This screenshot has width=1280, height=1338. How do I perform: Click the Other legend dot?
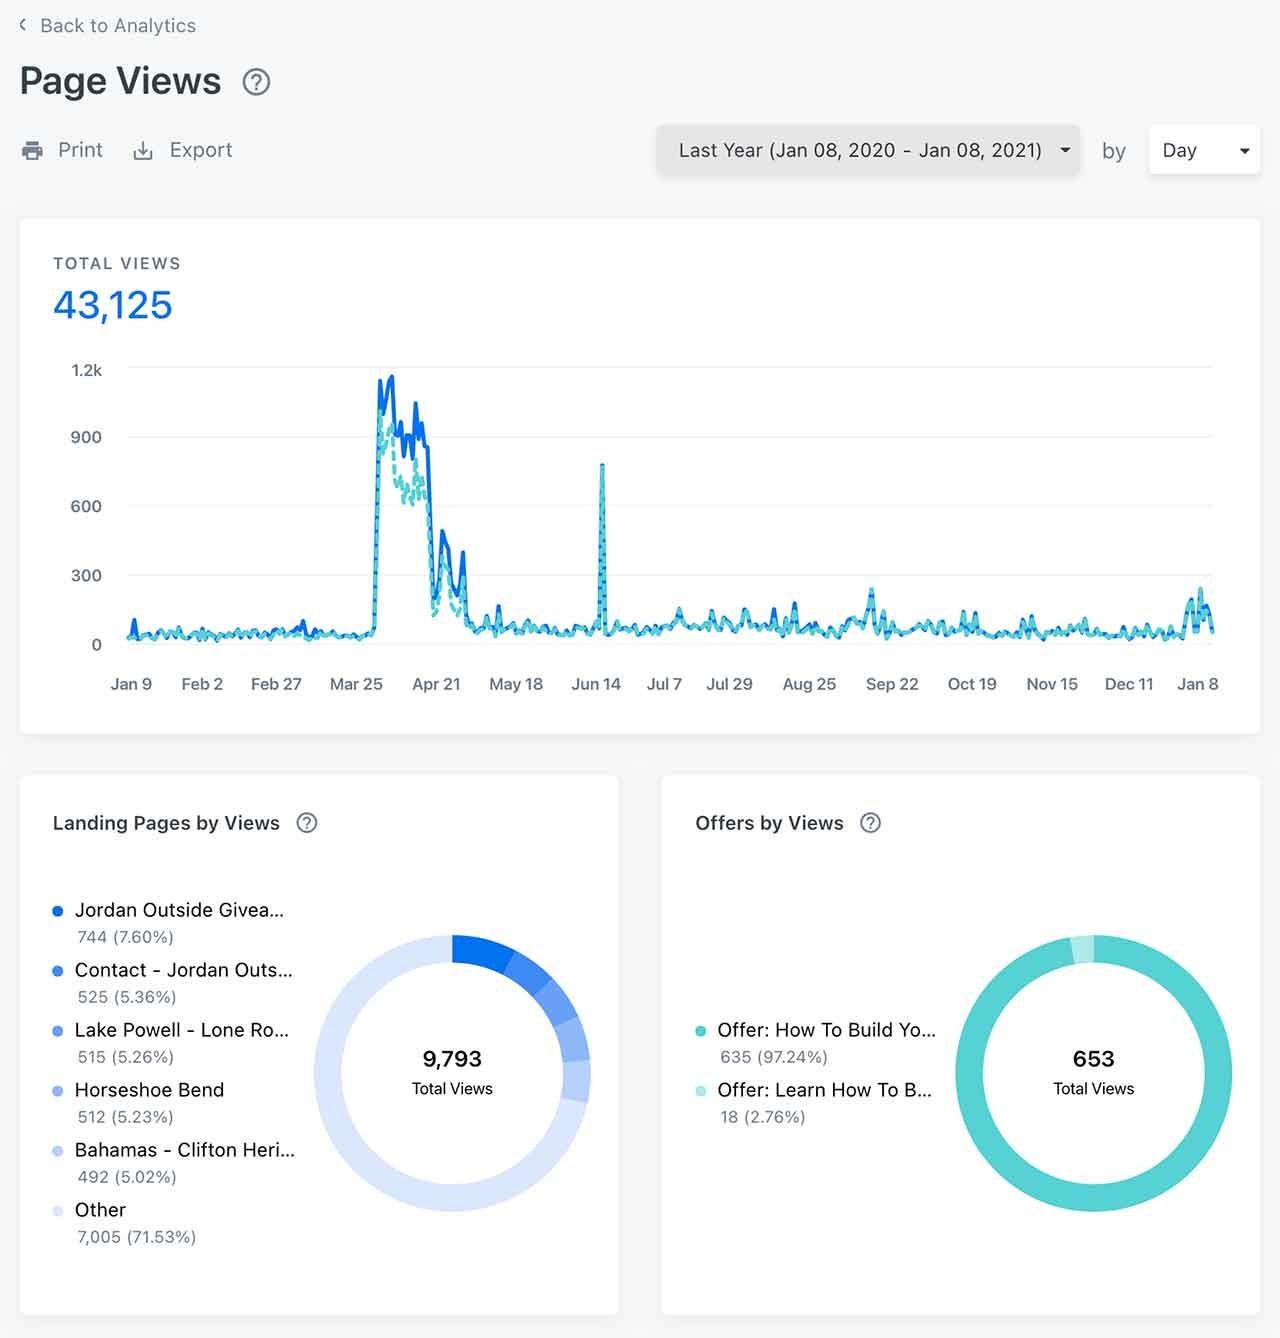click(58, 1211)
